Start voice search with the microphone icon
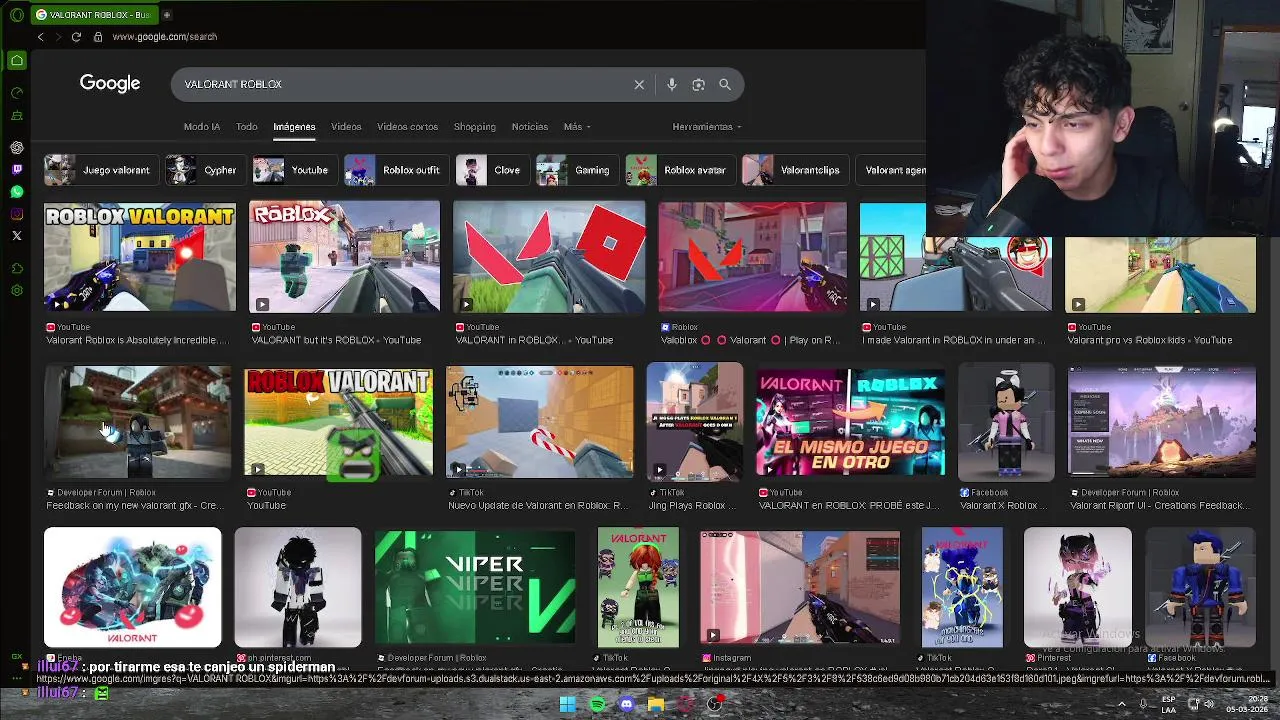 672,85
